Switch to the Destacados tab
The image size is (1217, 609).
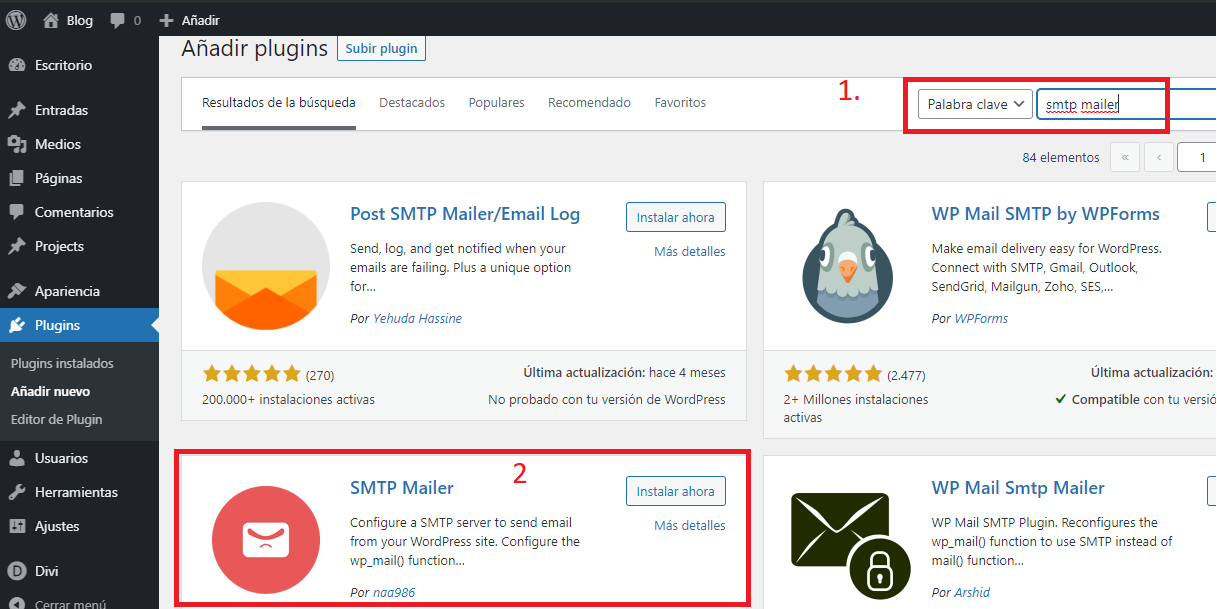tap(412, 103)
